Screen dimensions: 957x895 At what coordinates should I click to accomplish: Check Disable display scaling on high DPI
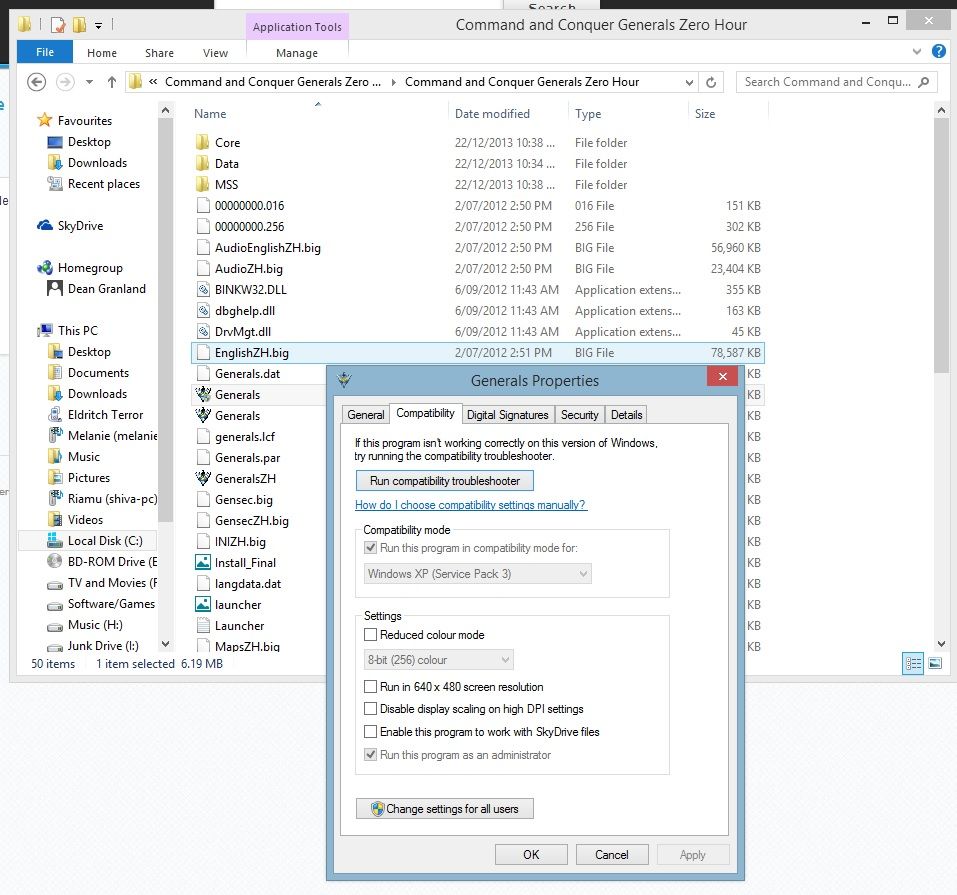[370, 709]
